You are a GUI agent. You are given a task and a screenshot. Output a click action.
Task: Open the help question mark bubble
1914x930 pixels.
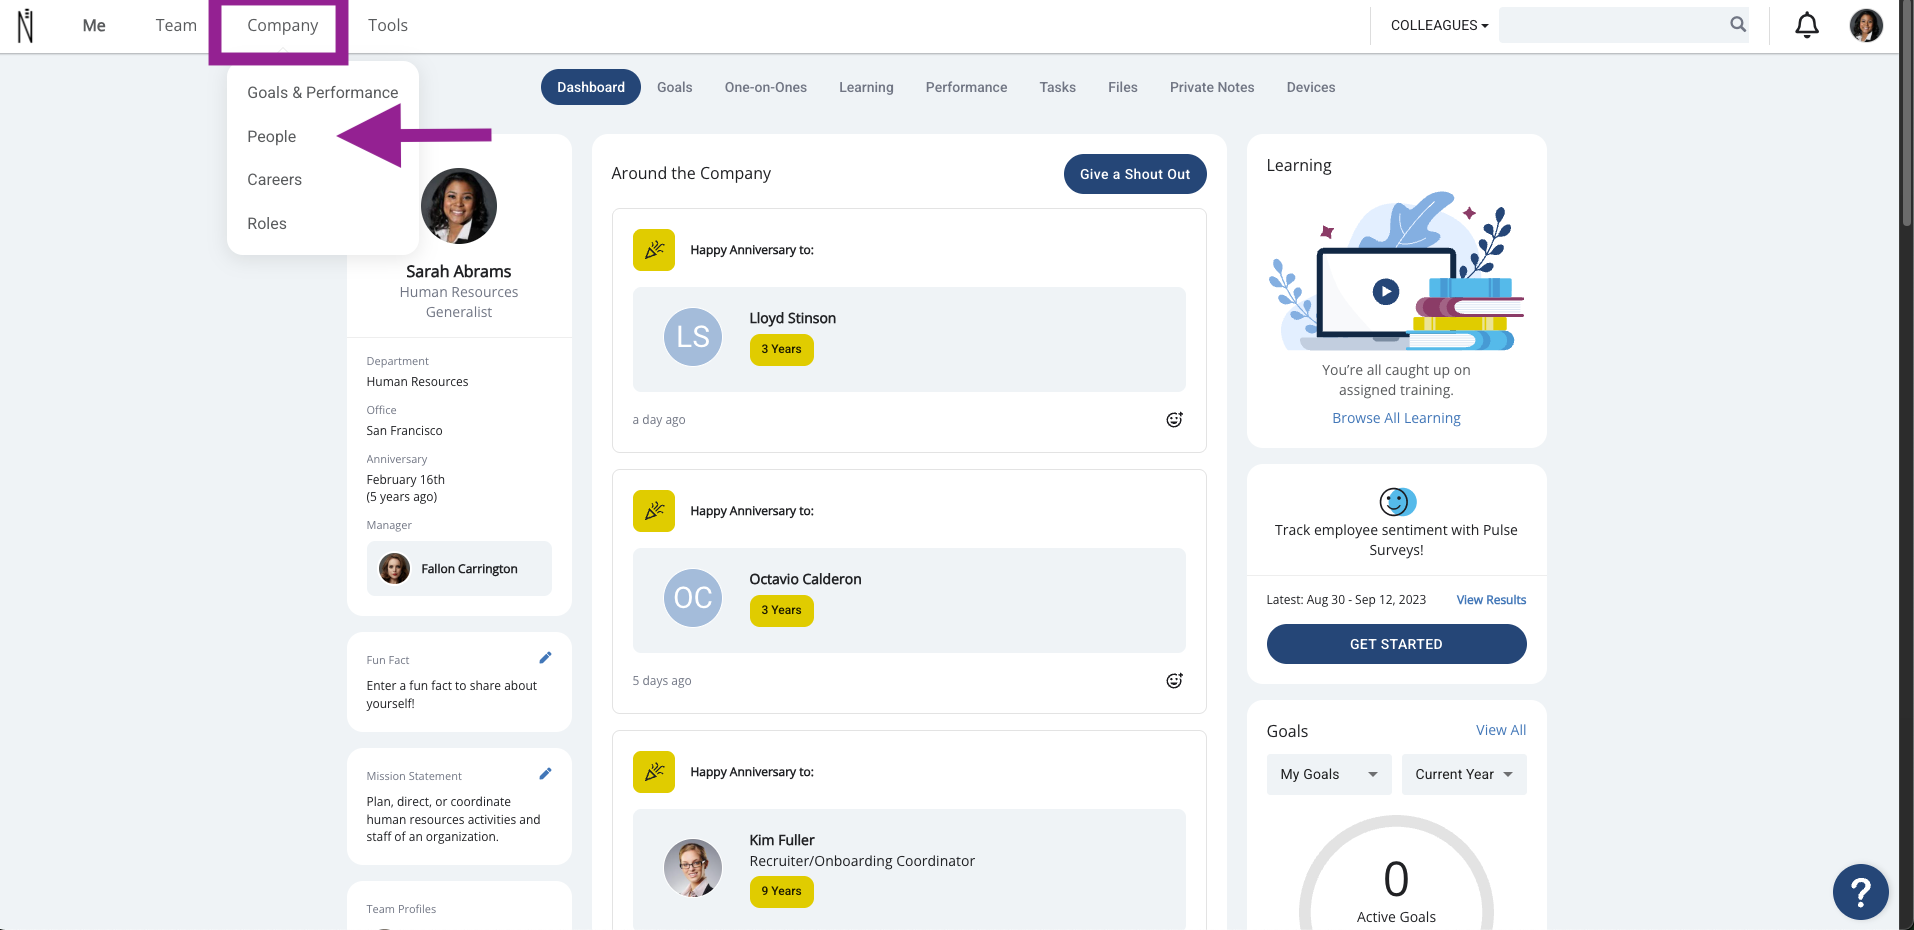1860,891
